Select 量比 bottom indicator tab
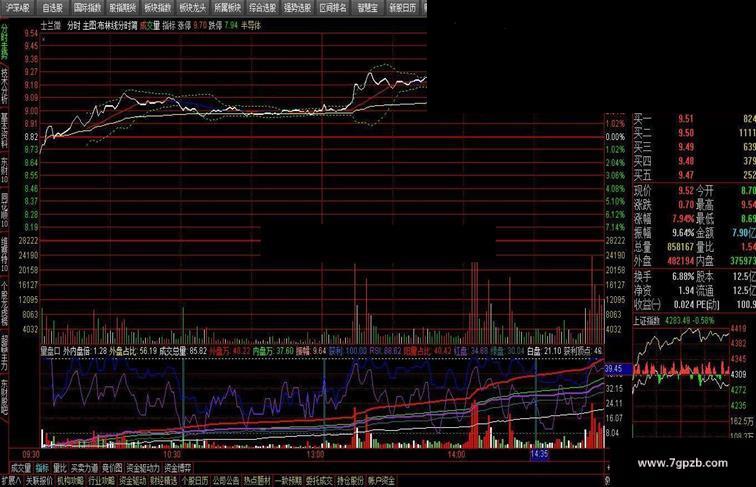The image size is (756, 487). [60, 468]
